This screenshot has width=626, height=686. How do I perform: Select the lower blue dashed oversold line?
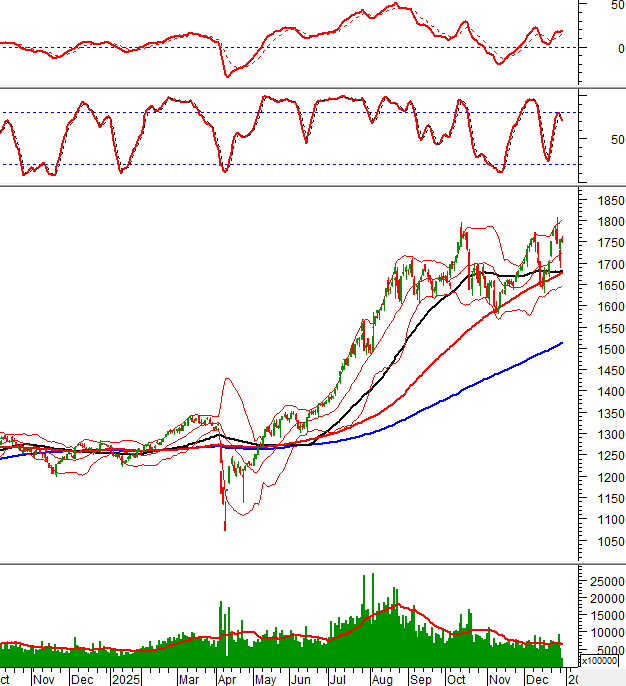coord(300,164)
